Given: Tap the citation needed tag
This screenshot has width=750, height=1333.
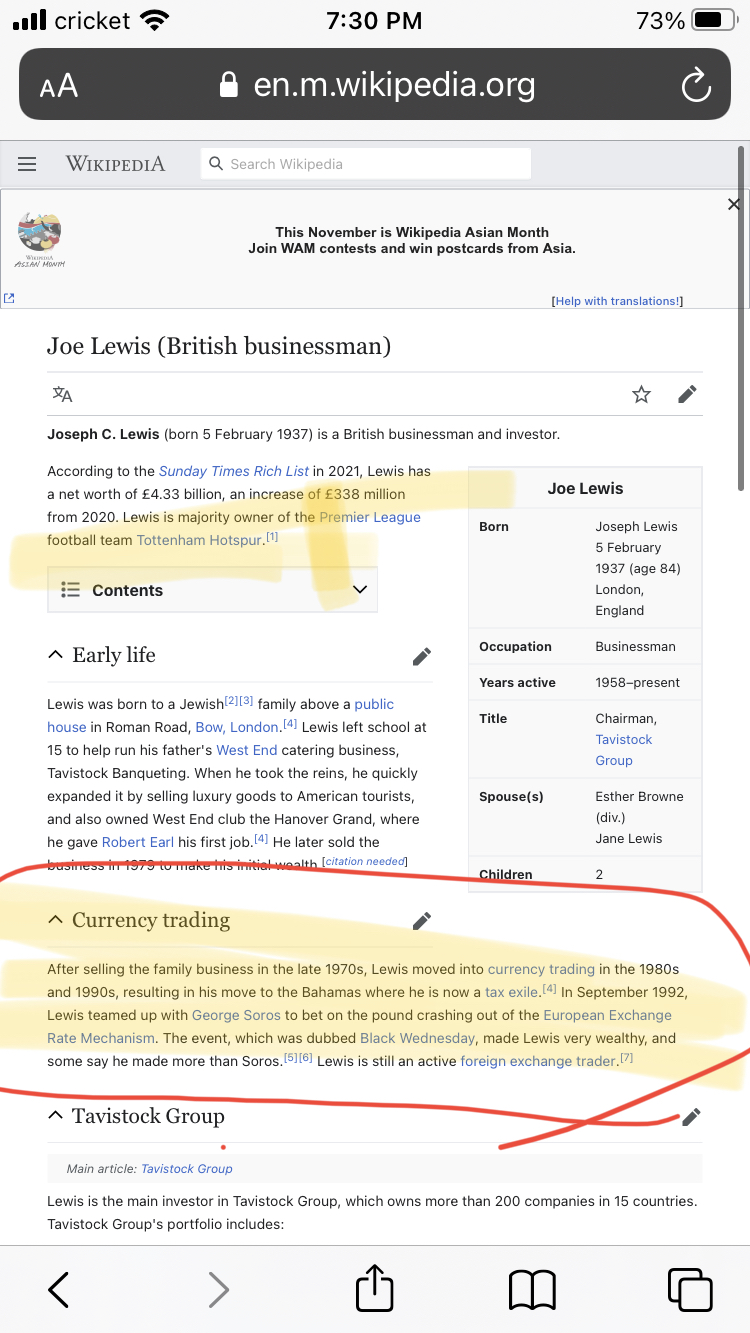Looking at the screenshot, I should 364,861.
